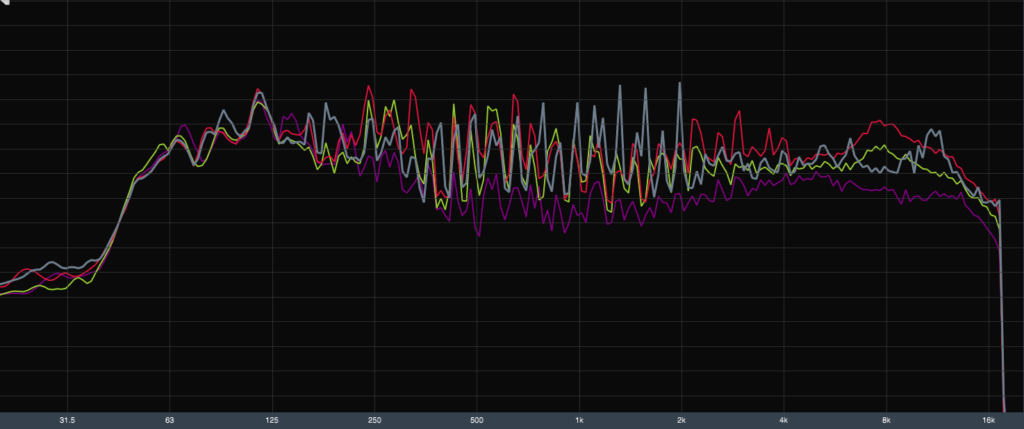The height and width of the screenshot is (429, 1024).
Task: Click the 16k frequency axis label
Action: pos(989,420)
